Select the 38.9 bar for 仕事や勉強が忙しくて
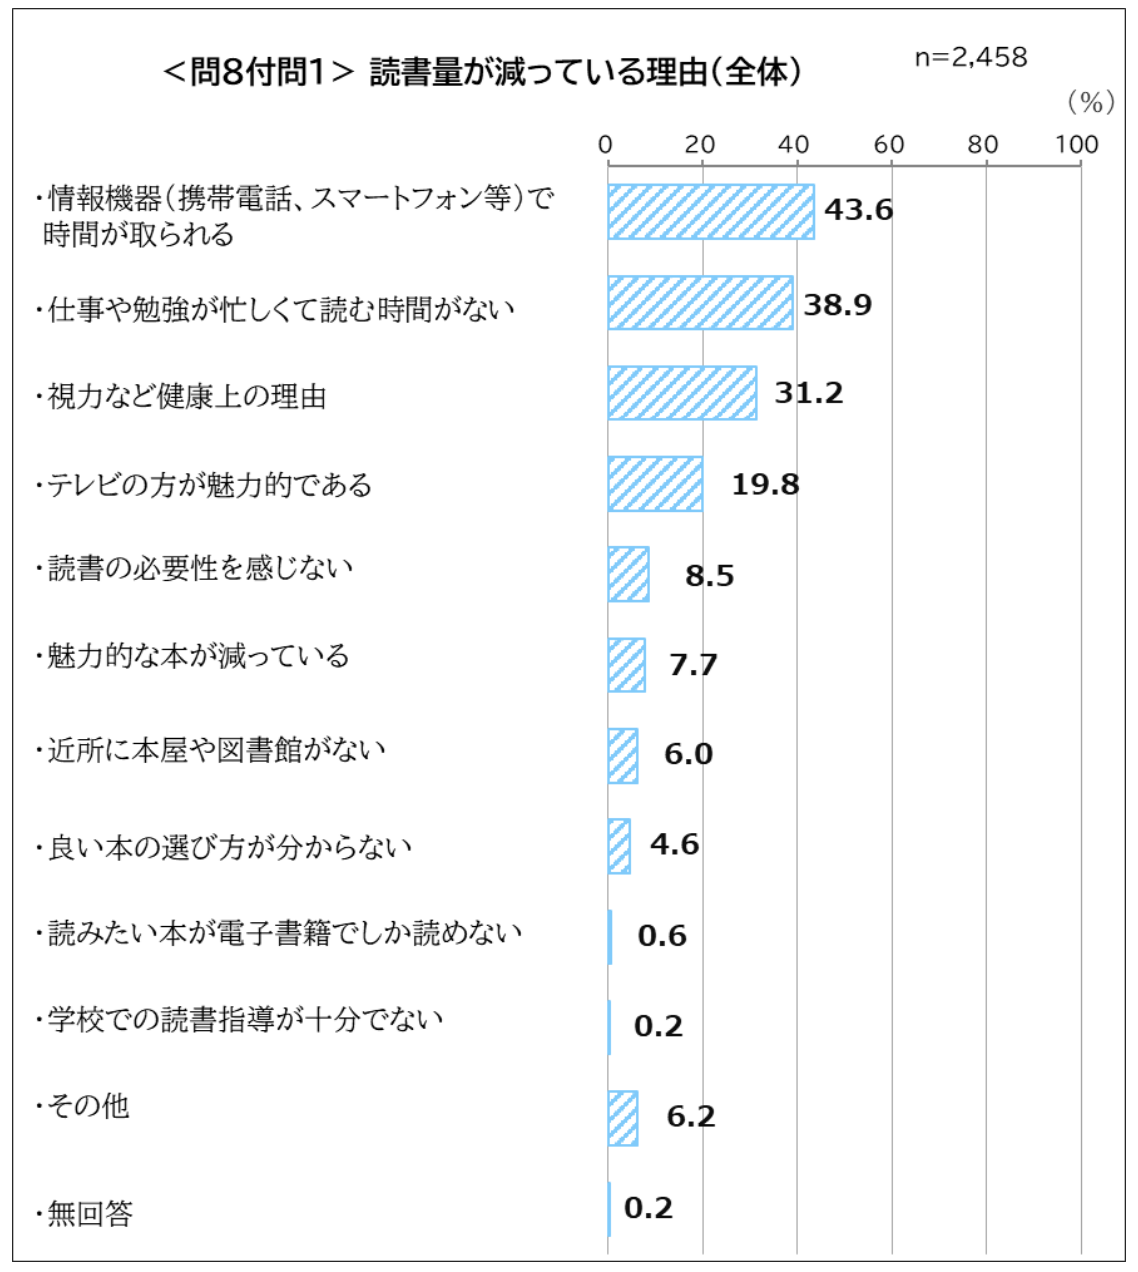Image resolution: width=1138 pixels, height=1272 pixels. [700, 303]
